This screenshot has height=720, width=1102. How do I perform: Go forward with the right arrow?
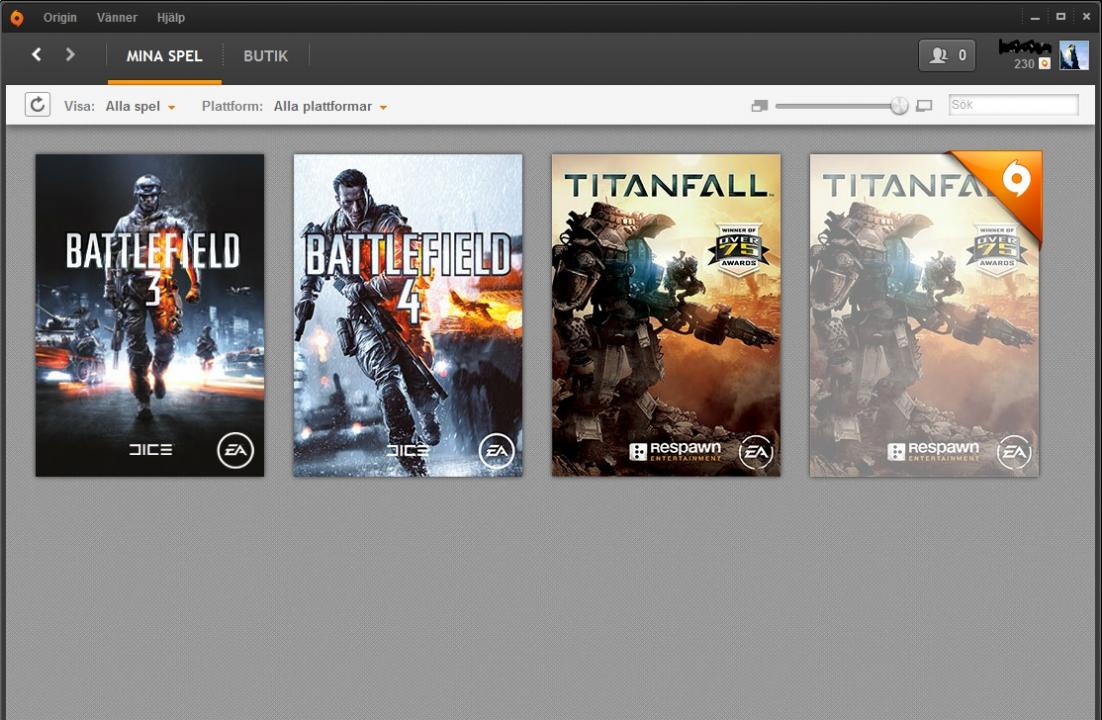point(70,55)
